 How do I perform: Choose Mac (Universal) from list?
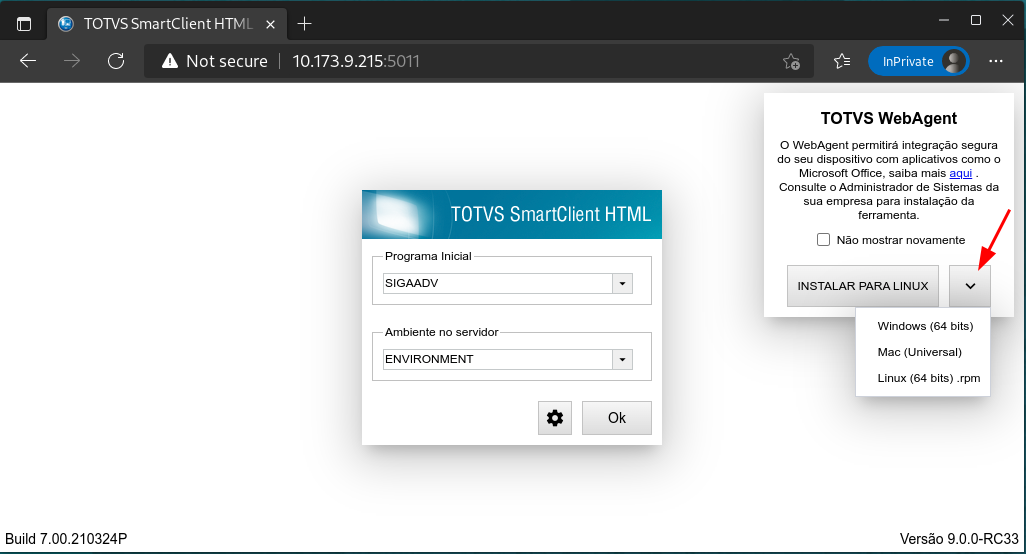919,352
